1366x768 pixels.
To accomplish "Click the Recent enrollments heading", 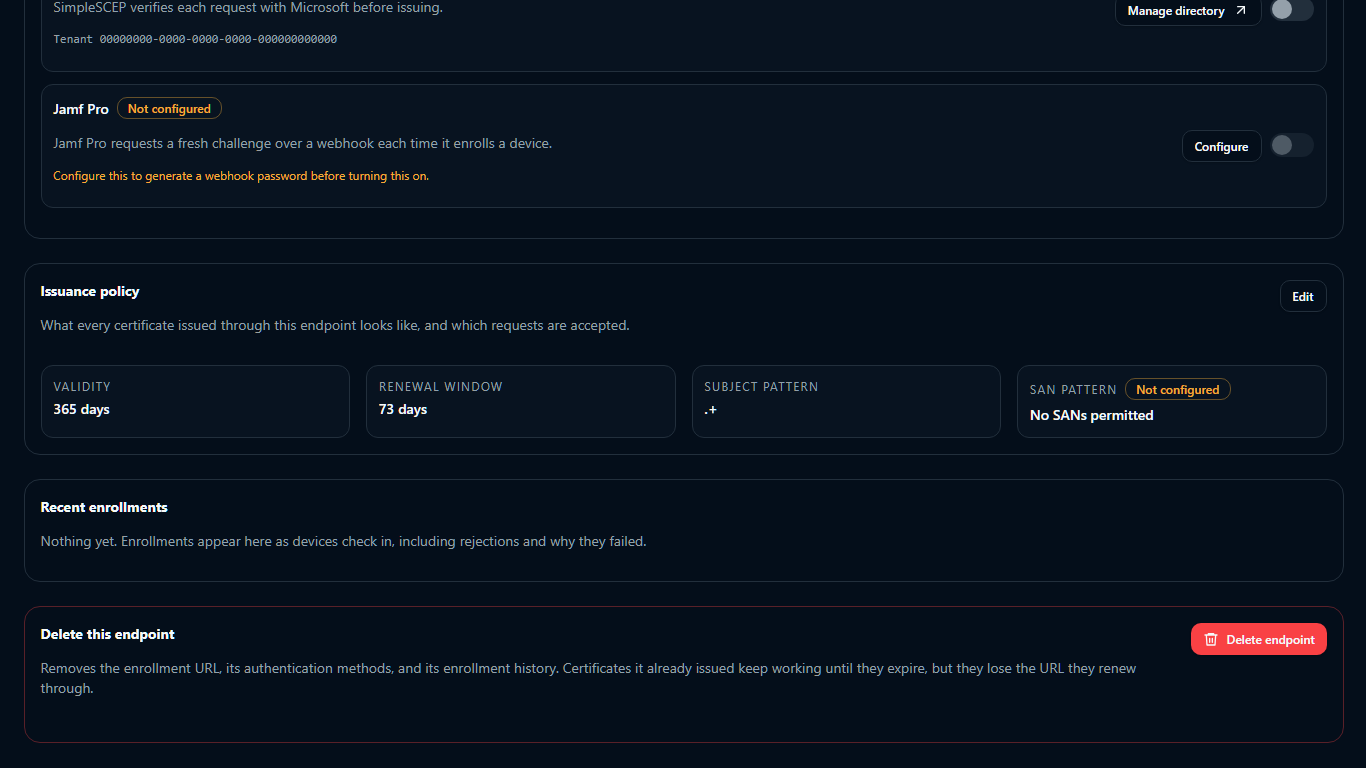I will point(104,507).
